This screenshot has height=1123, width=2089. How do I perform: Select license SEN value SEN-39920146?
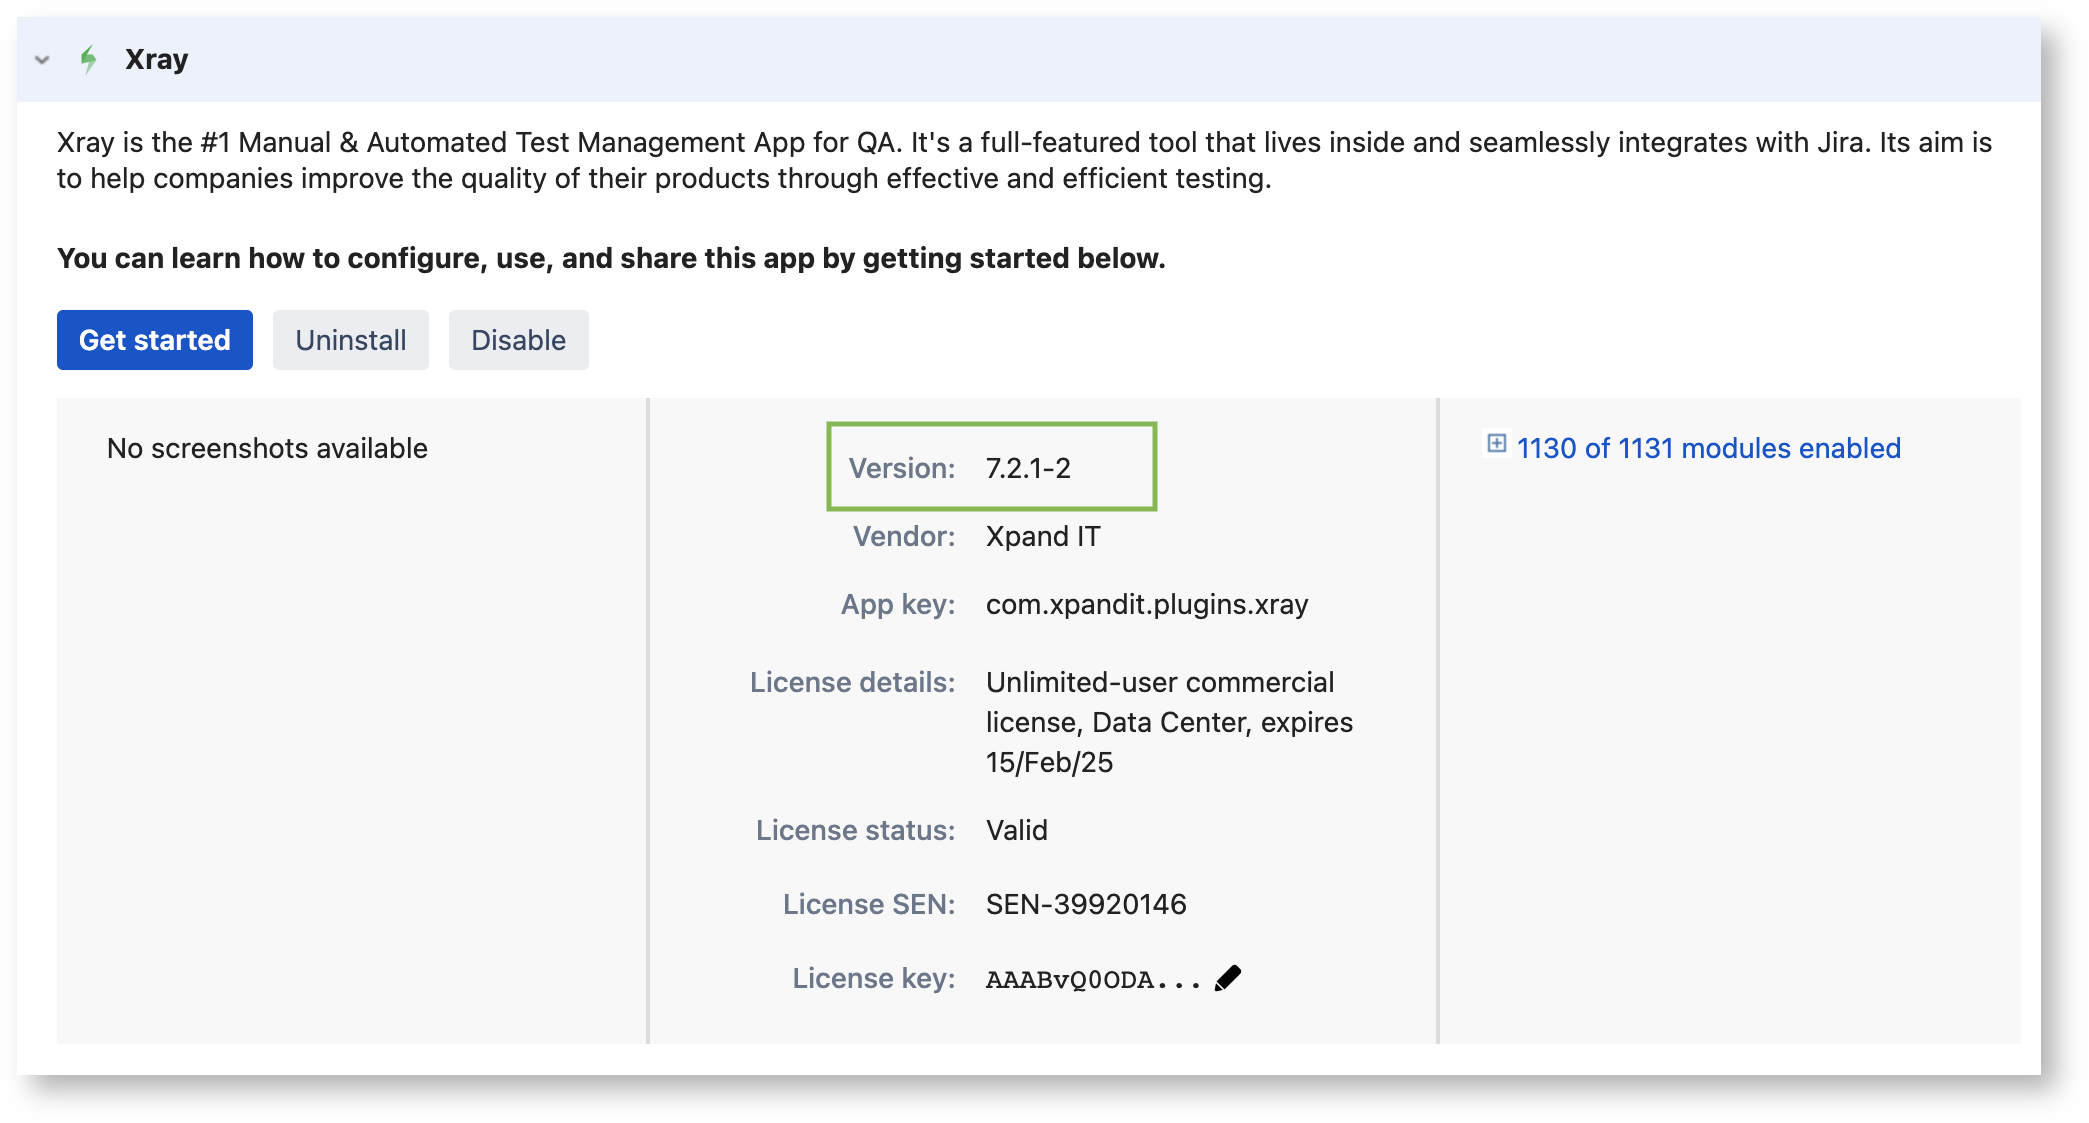click(x=1086, y=904)
